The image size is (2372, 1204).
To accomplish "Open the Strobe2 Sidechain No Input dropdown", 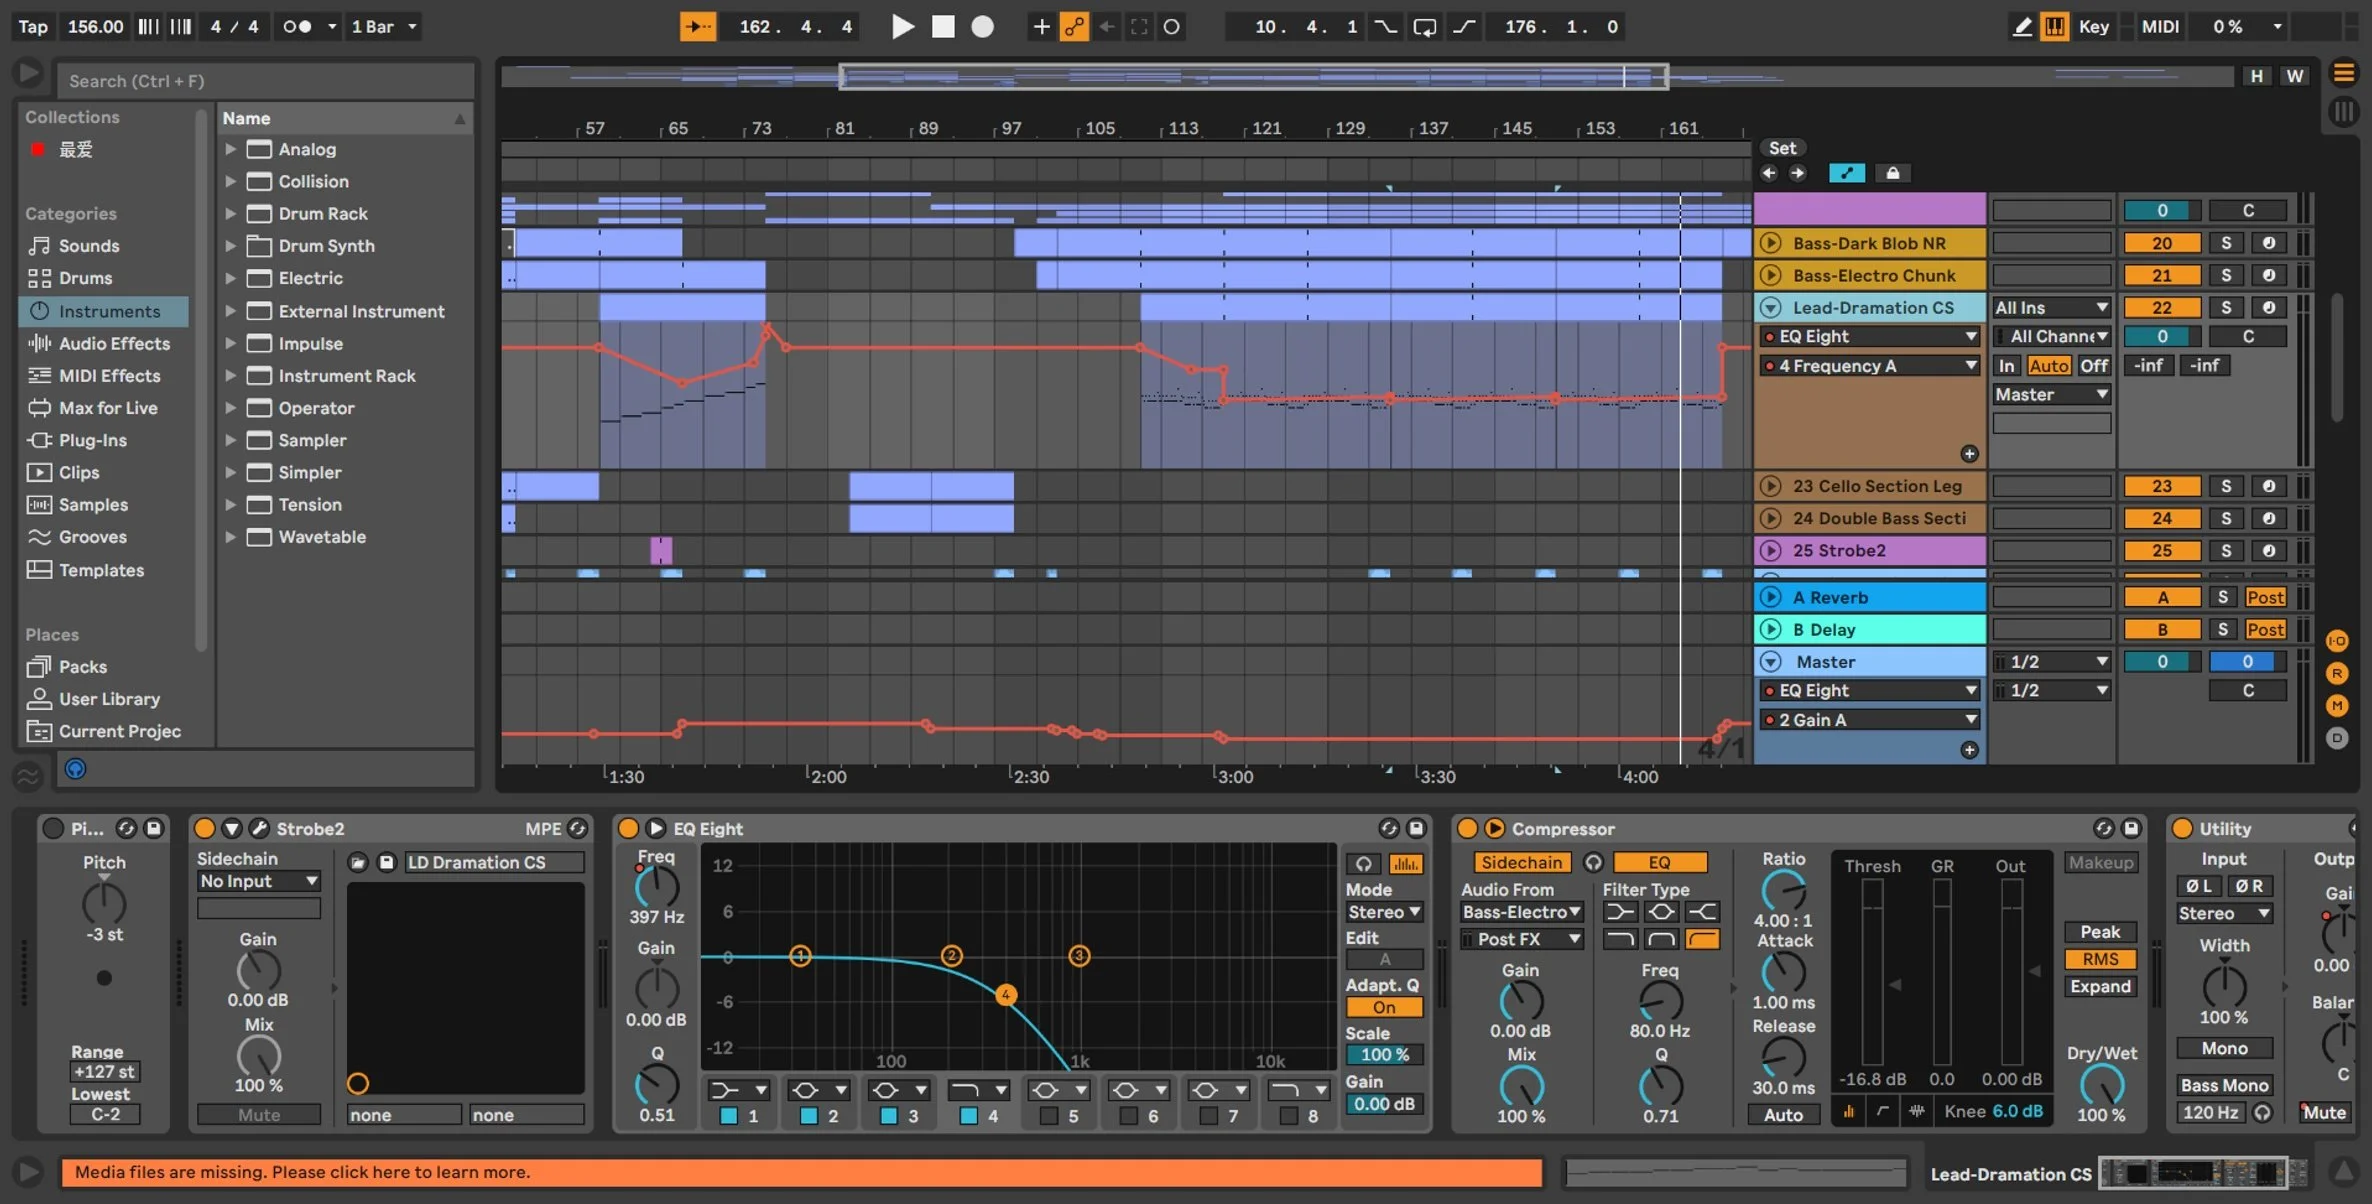I will (x=258, y=881).
